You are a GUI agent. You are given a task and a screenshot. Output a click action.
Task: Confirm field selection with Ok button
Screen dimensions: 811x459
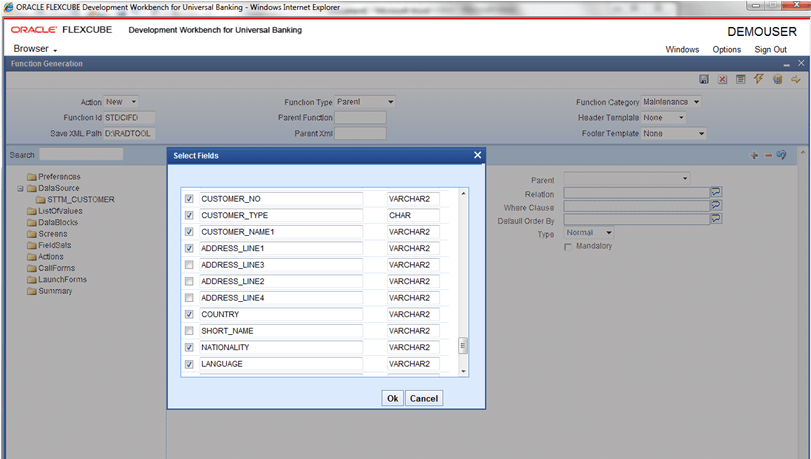393,398
